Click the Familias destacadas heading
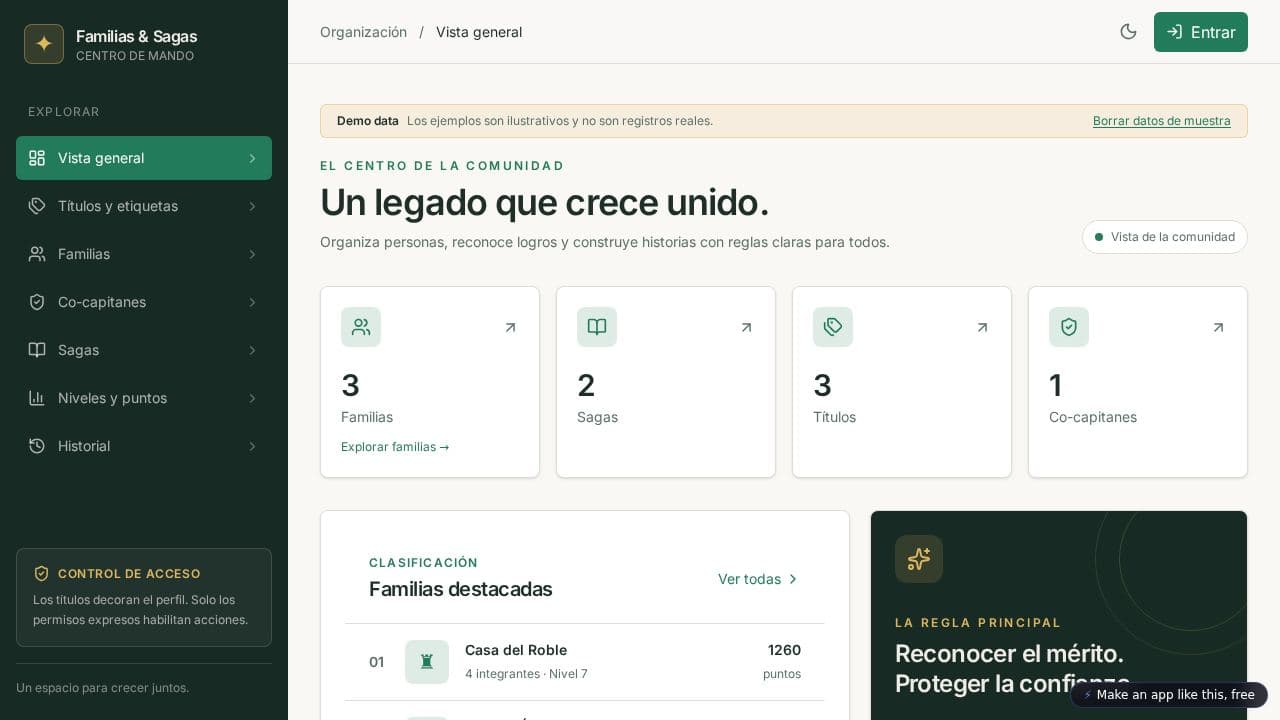Image resolution: width=1280 pixels, height=720 pixels. [x=461, y=589]
